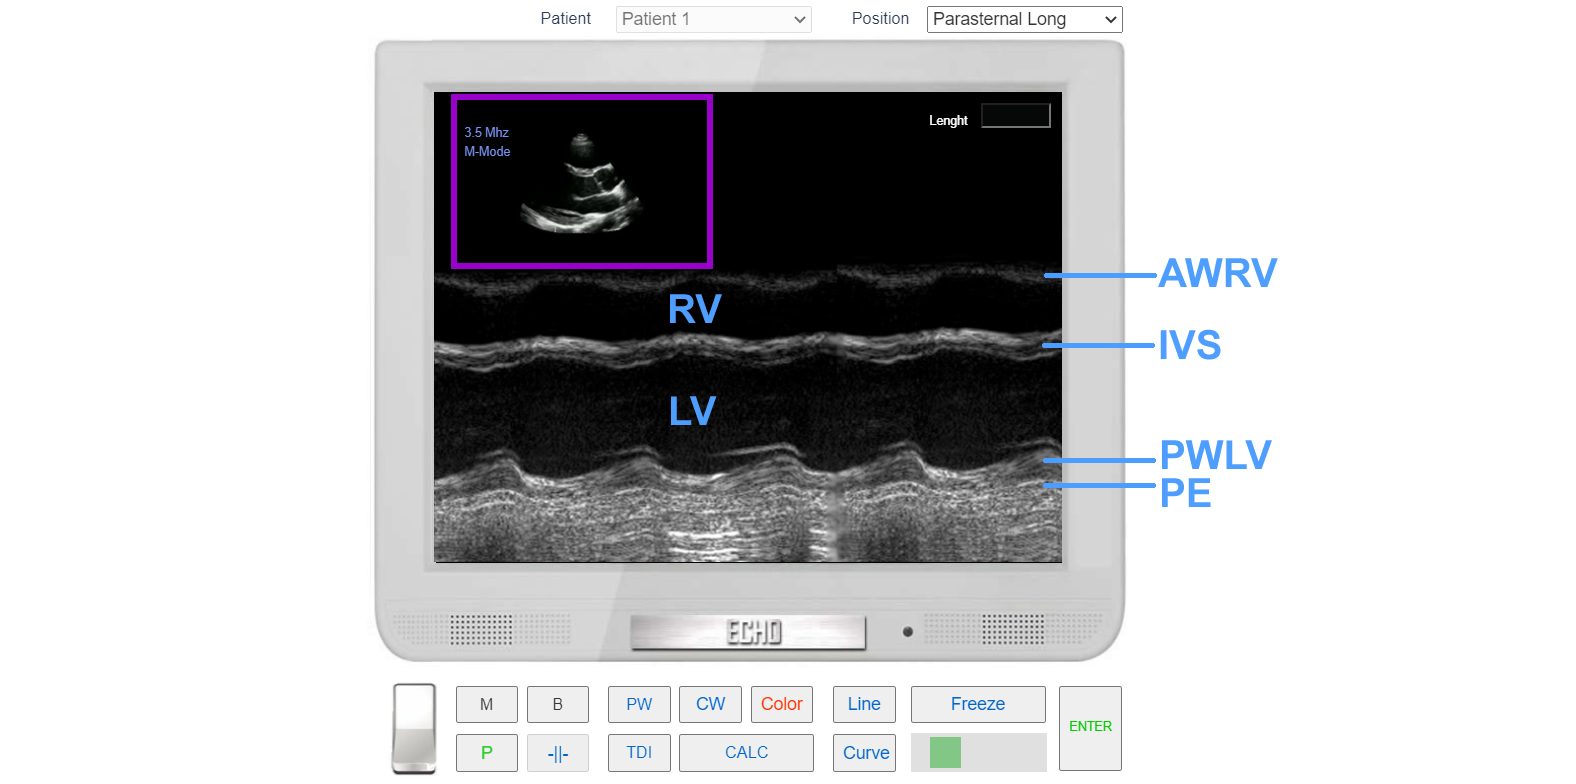The image size is (1576, 784).
Task: Enable Color Doppler mode
Action: click(x=781, y=704)
